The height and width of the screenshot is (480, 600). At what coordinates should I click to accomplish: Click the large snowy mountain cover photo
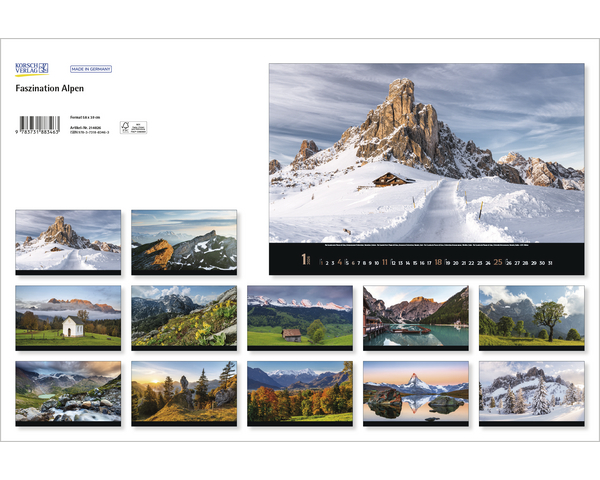tap(426, 153)
